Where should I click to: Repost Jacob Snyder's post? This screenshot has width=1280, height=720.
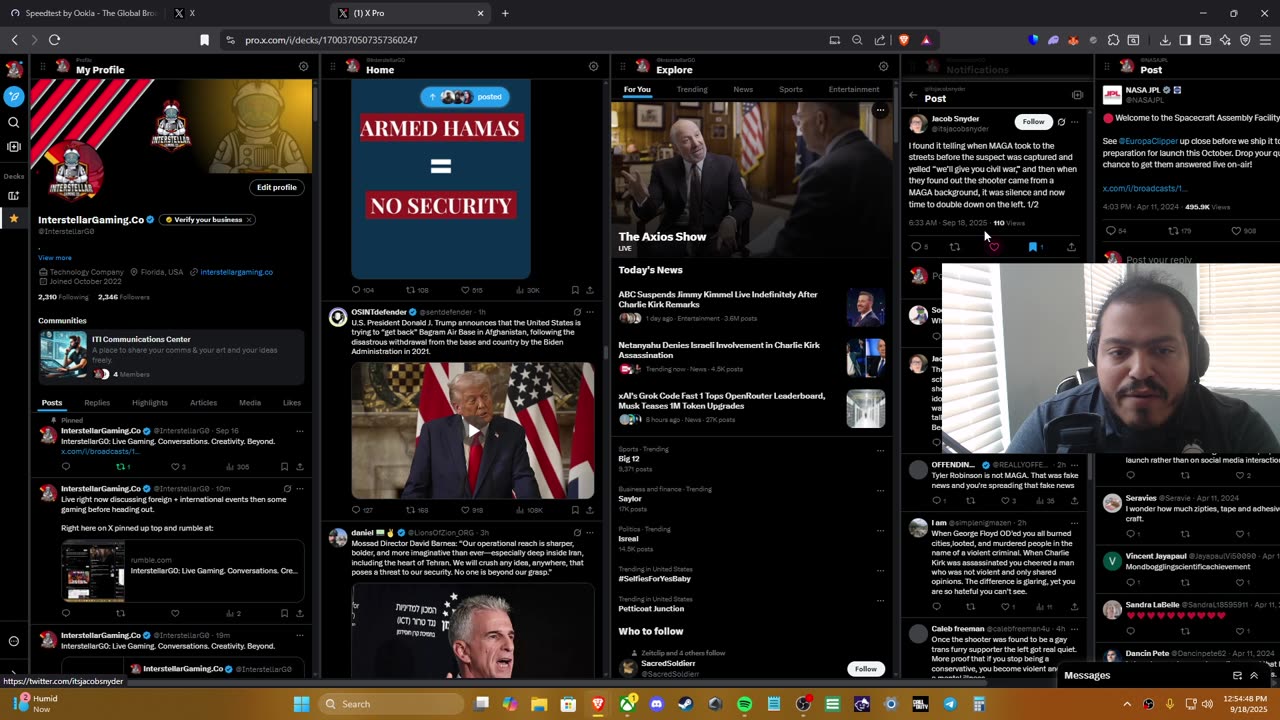pos(955,247)
